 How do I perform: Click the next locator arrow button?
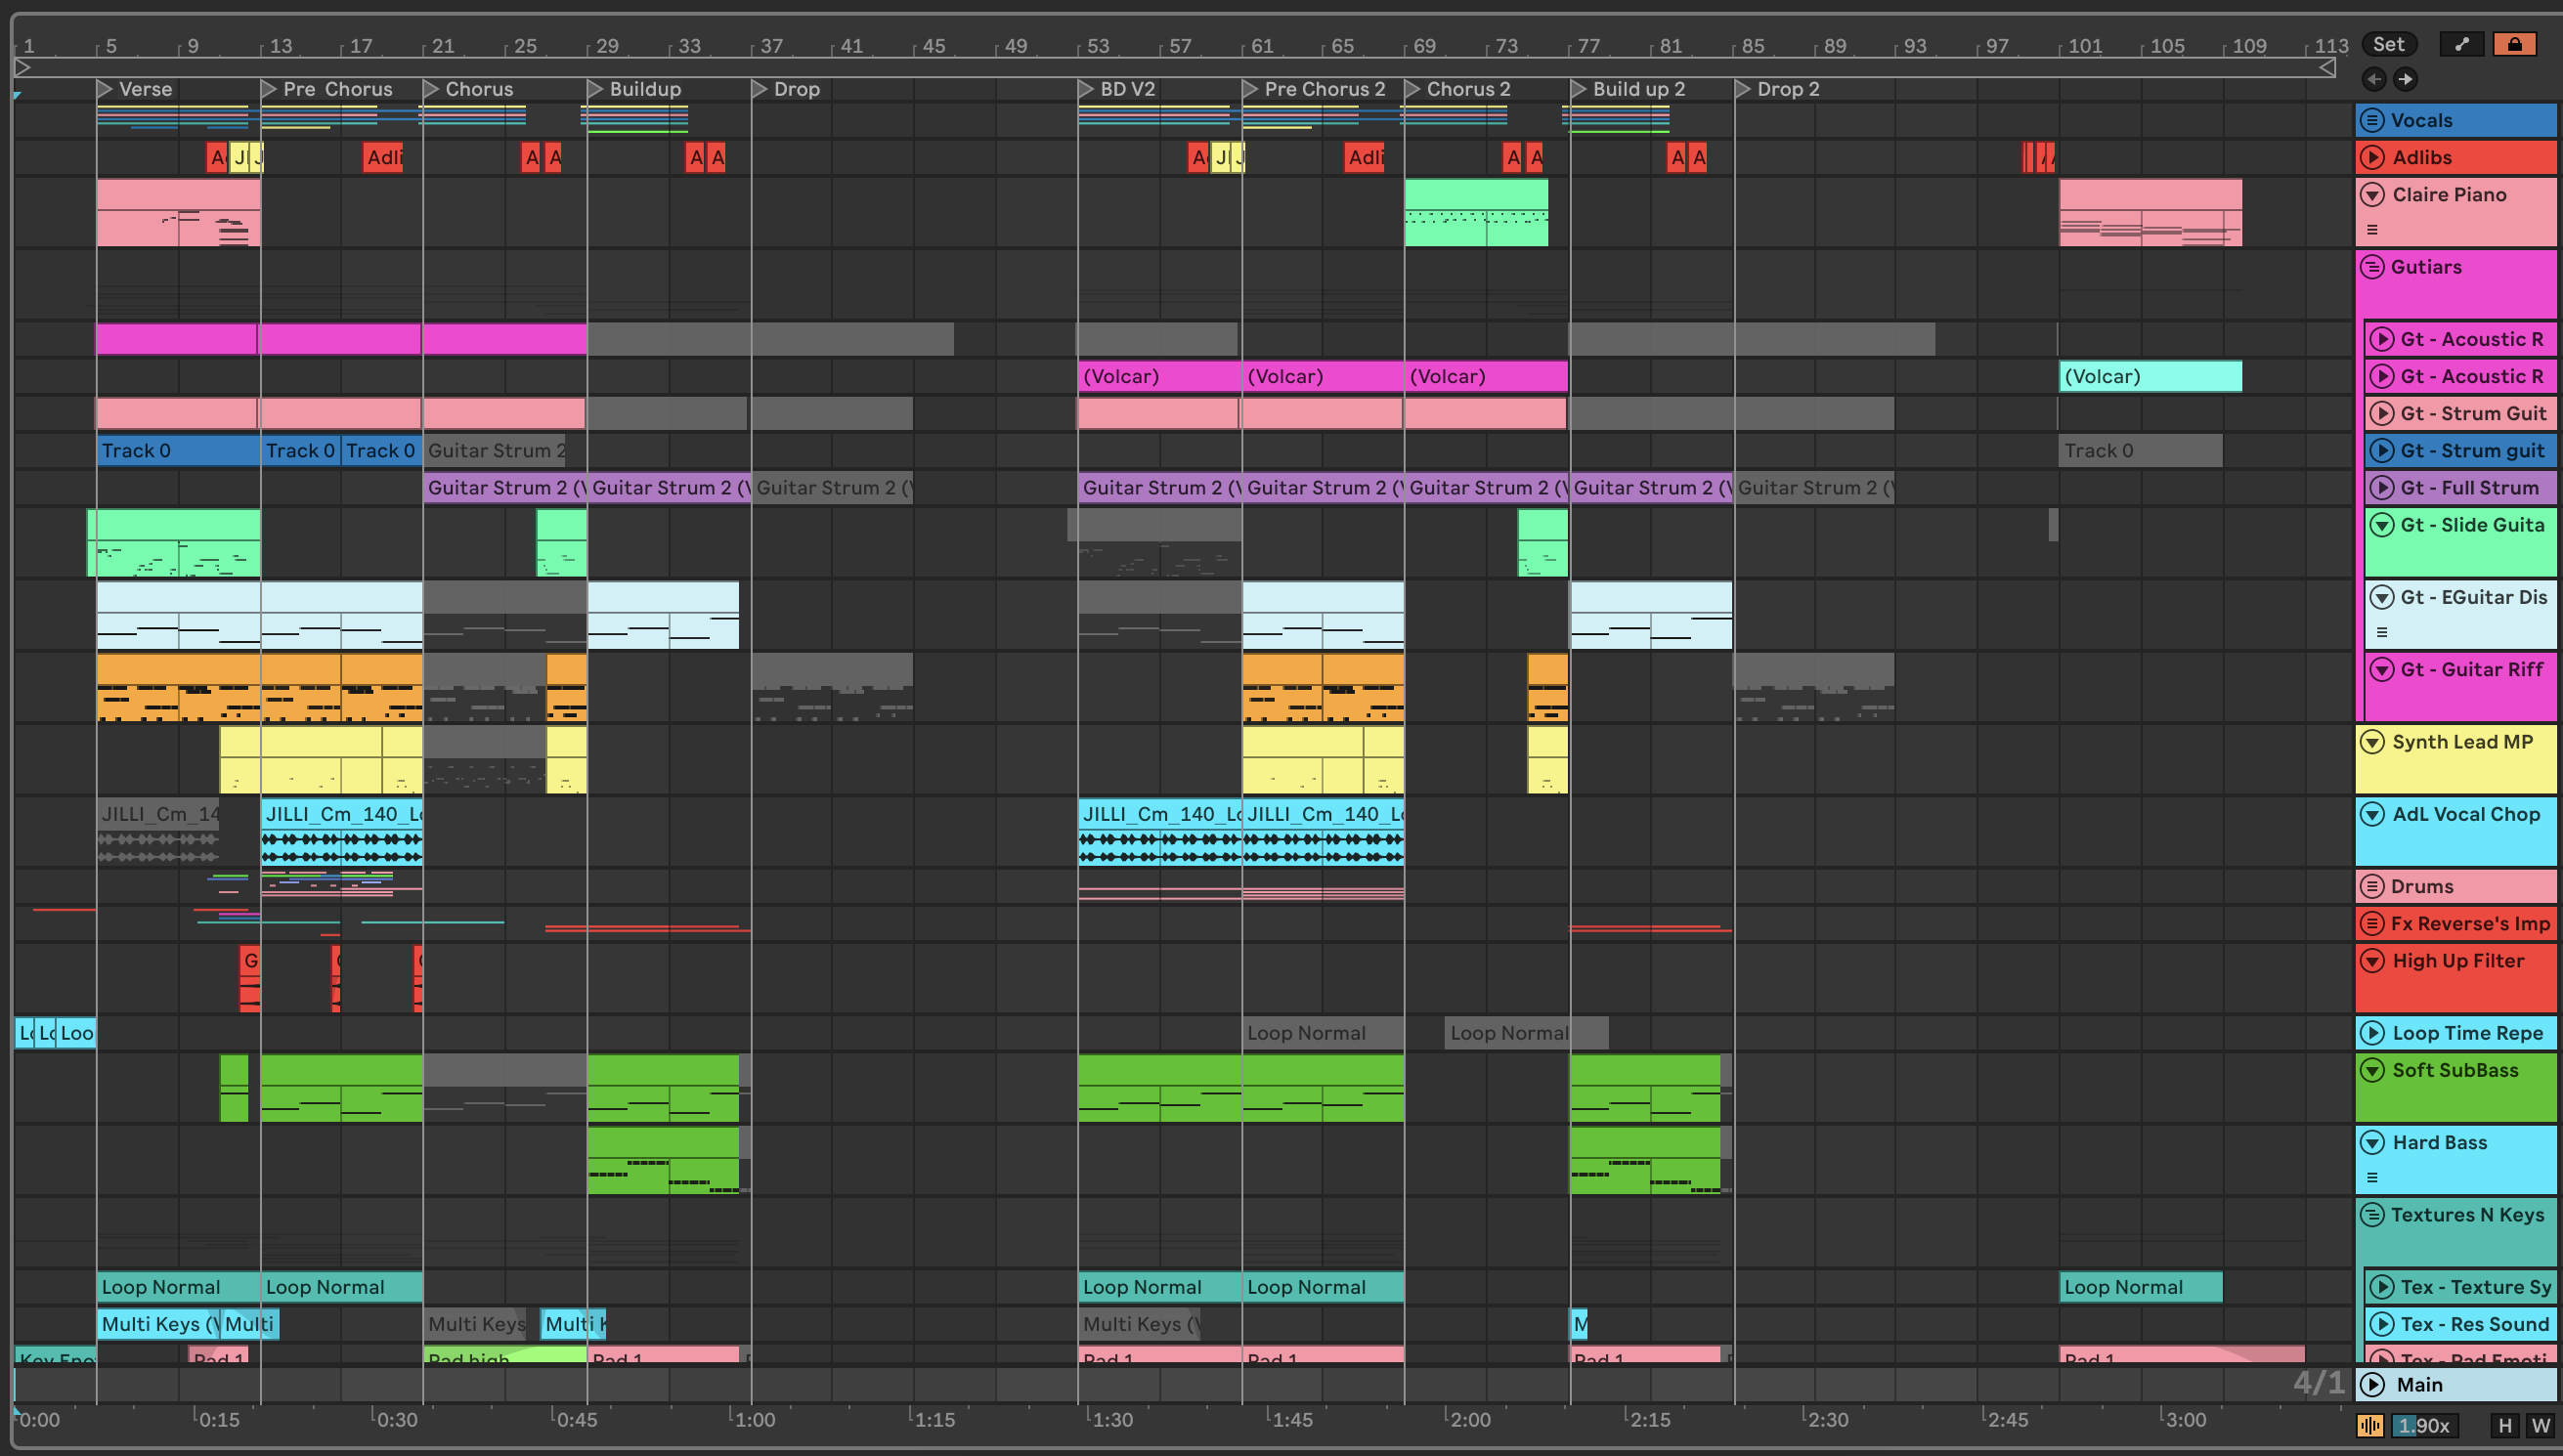click(x=2406, y=79)
